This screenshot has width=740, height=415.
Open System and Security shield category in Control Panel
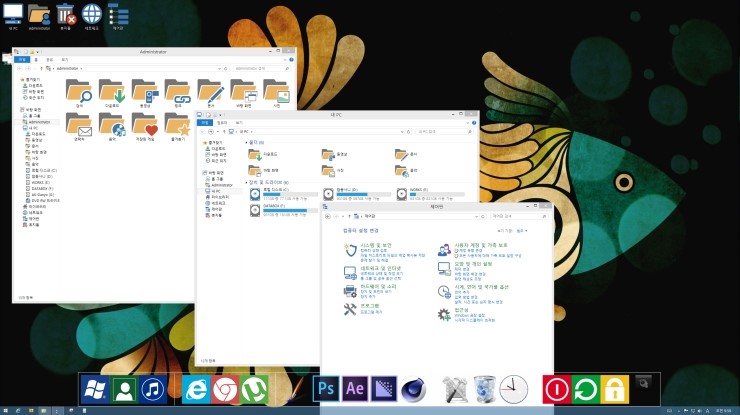click(376, 246)
